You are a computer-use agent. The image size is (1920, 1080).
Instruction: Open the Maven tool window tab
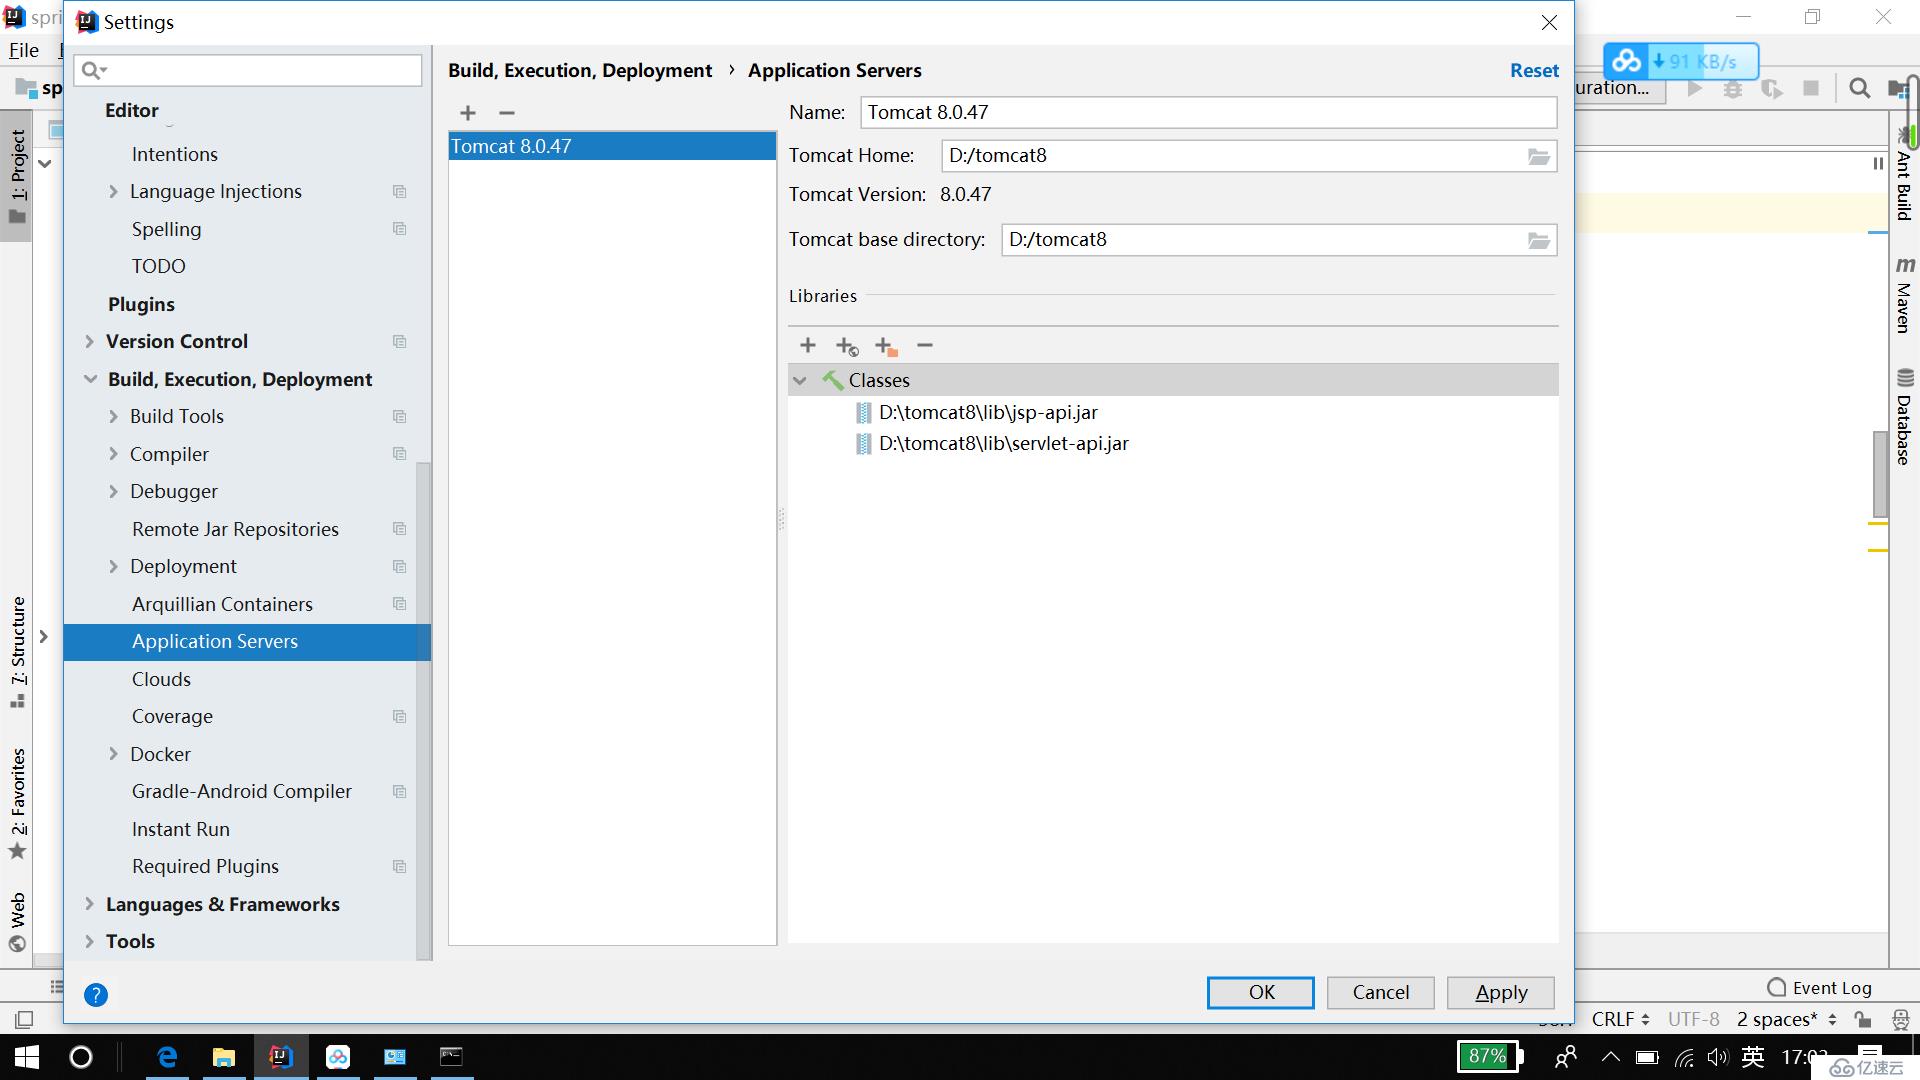1904,294
